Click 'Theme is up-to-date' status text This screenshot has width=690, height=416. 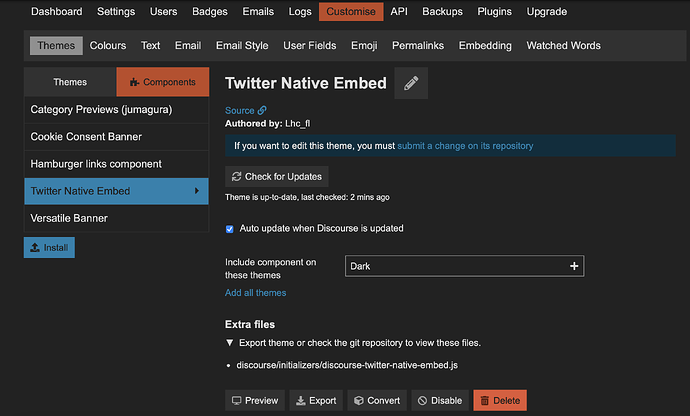point(307,197)
